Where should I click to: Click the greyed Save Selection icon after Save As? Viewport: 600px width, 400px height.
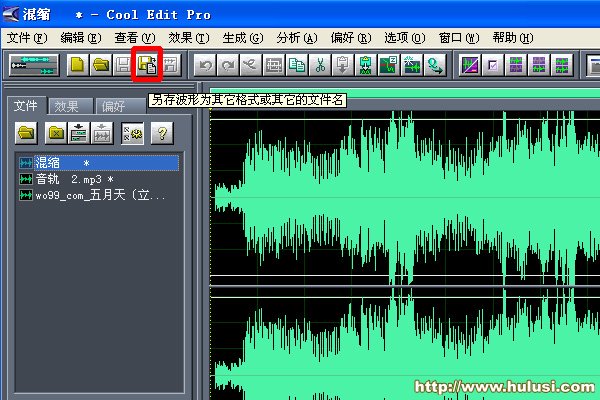[170, 65]
